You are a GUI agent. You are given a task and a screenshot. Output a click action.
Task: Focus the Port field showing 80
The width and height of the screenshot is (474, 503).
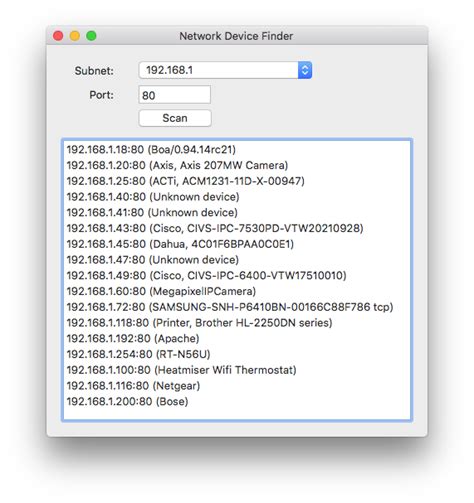[x=175, y=95]
